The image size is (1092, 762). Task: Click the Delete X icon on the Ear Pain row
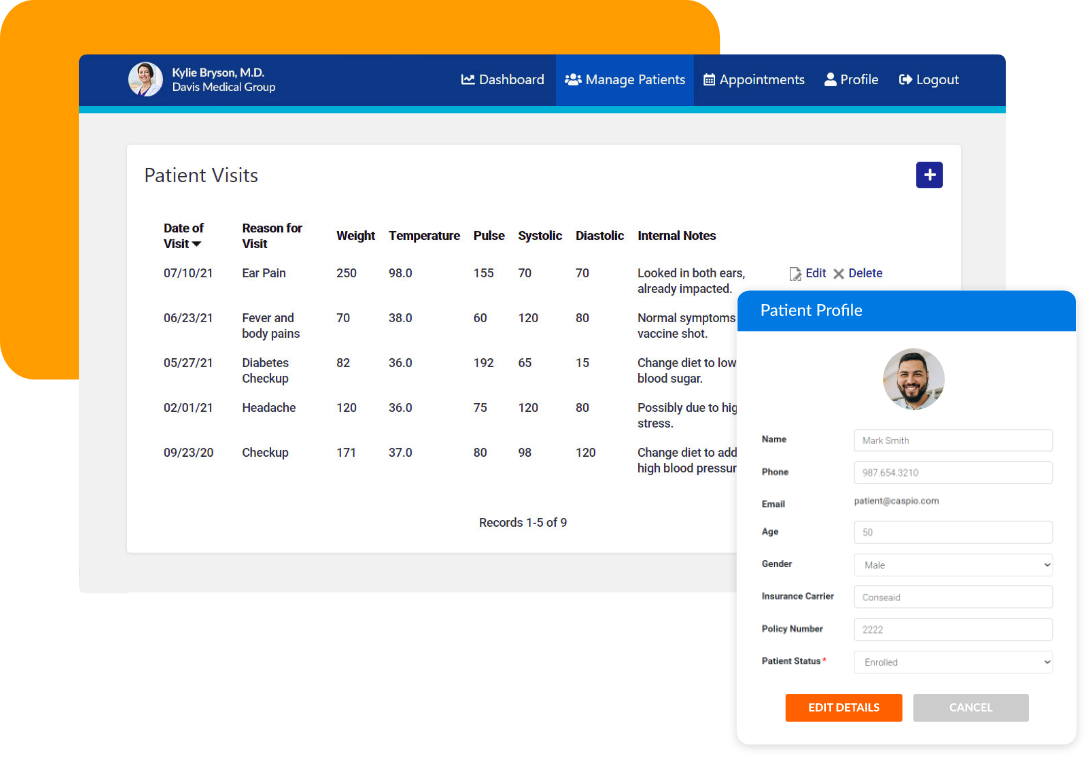pyautogui.click(x=839, y=273)
